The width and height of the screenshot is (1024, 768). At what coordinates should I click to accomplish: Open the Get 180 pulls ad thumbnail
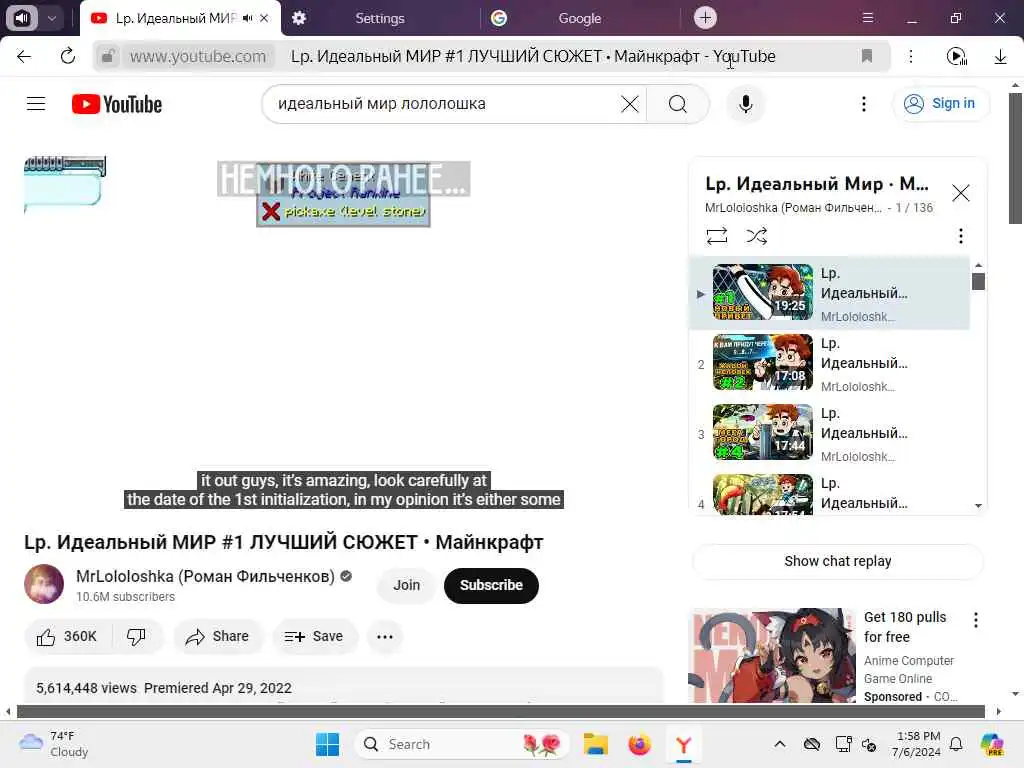774,656
